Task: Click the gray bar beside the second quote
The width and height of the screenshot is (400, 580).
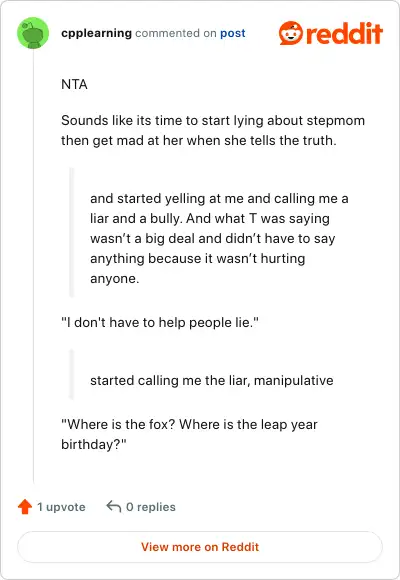Action: click(72, 374)
